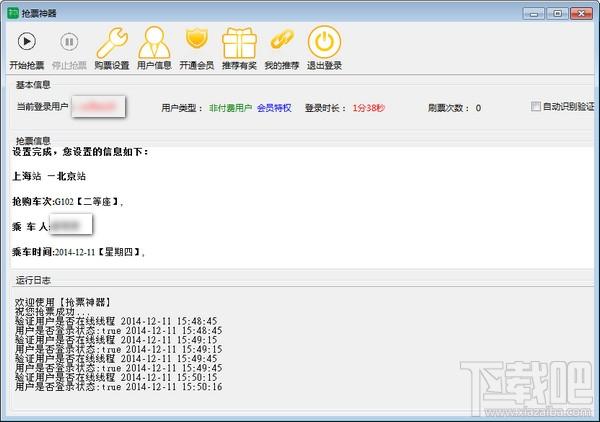The width and height of the screenshot is (600, 422).
Task: Enable the 自动识别验证 checkbox
Action: (x=536, y=106)
